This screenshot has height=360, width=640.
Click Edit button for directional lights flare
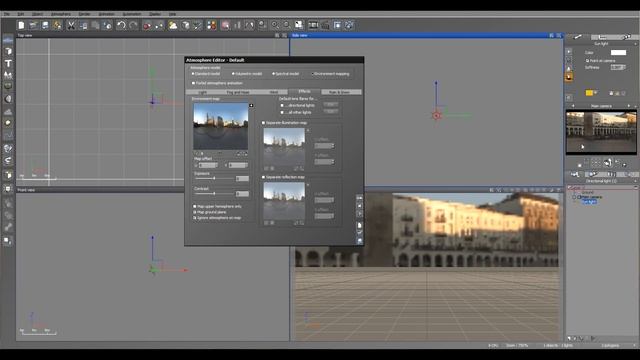331,105
